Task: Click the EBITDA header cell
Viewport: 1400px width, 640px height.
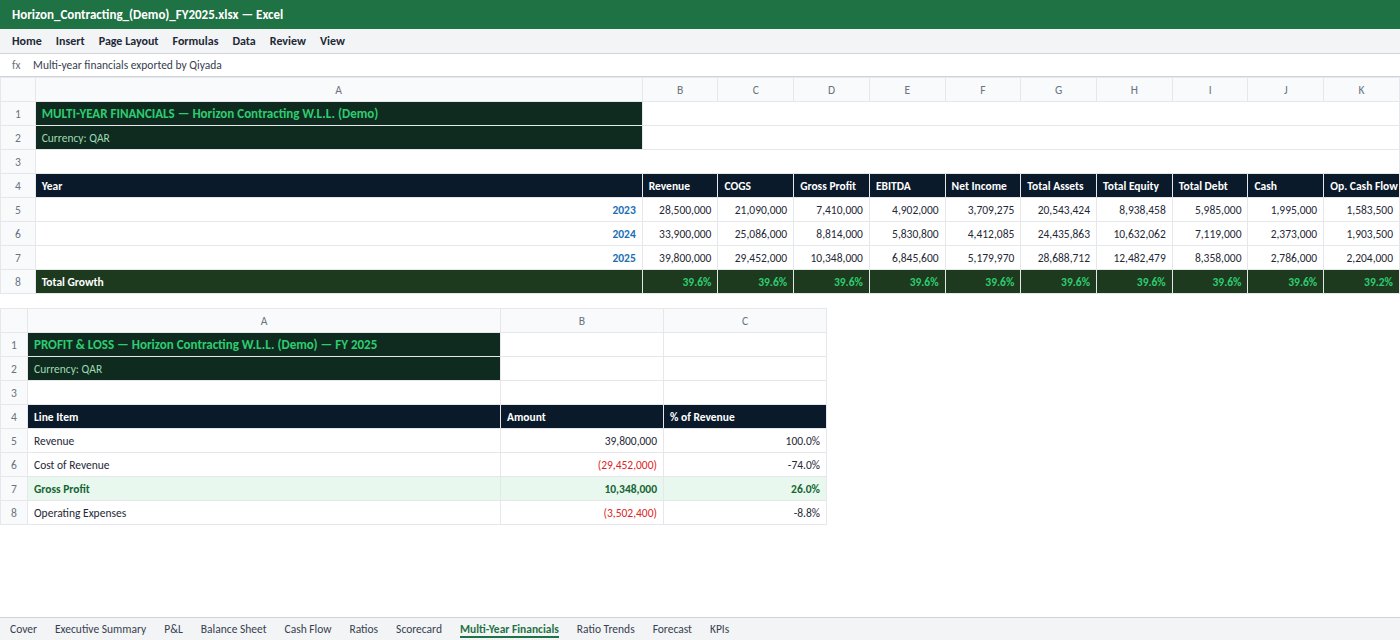Action: click(907, 186)
